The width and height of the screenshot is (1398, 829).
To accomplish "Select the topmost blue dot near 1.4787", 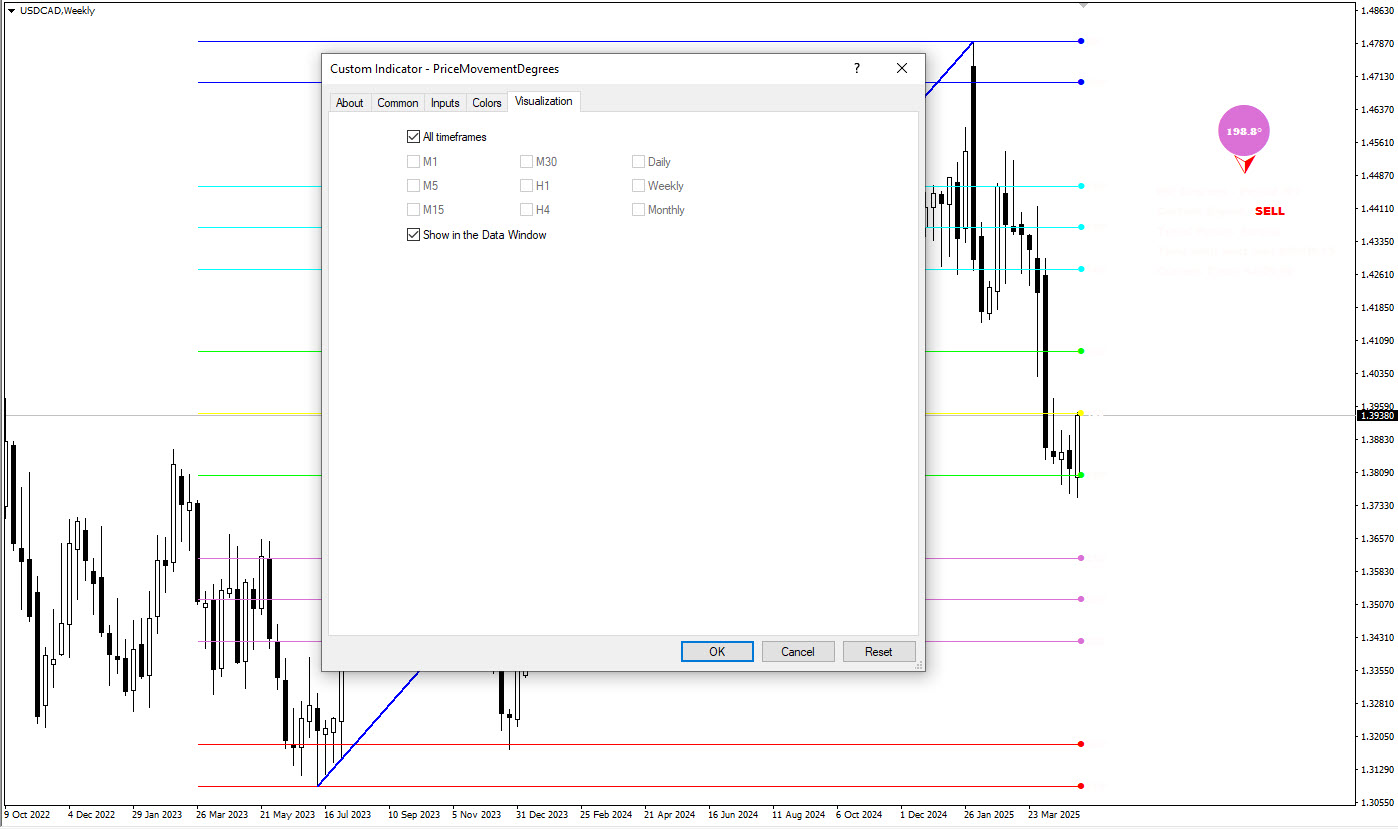I will pyautogui.click(x=1081, y=41).
